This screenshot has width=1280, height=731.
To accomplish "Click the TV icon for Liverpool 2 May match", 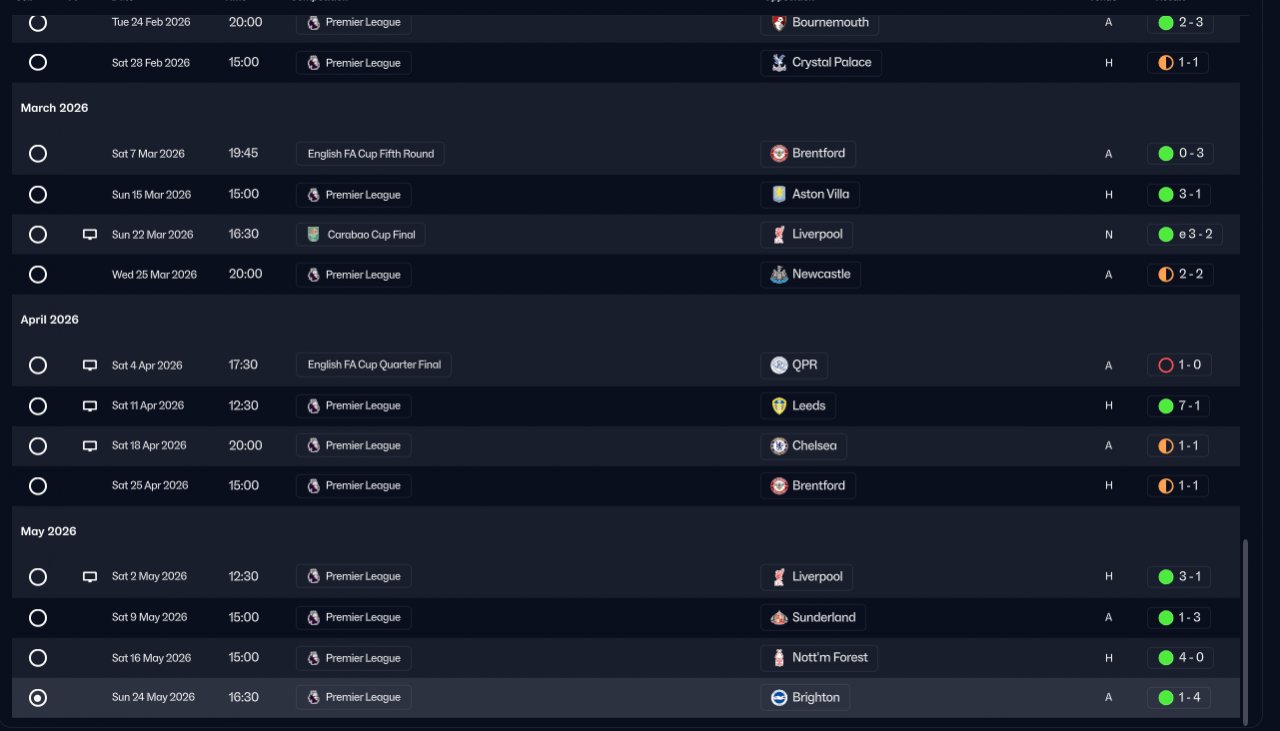I will [x=90, y=577].
